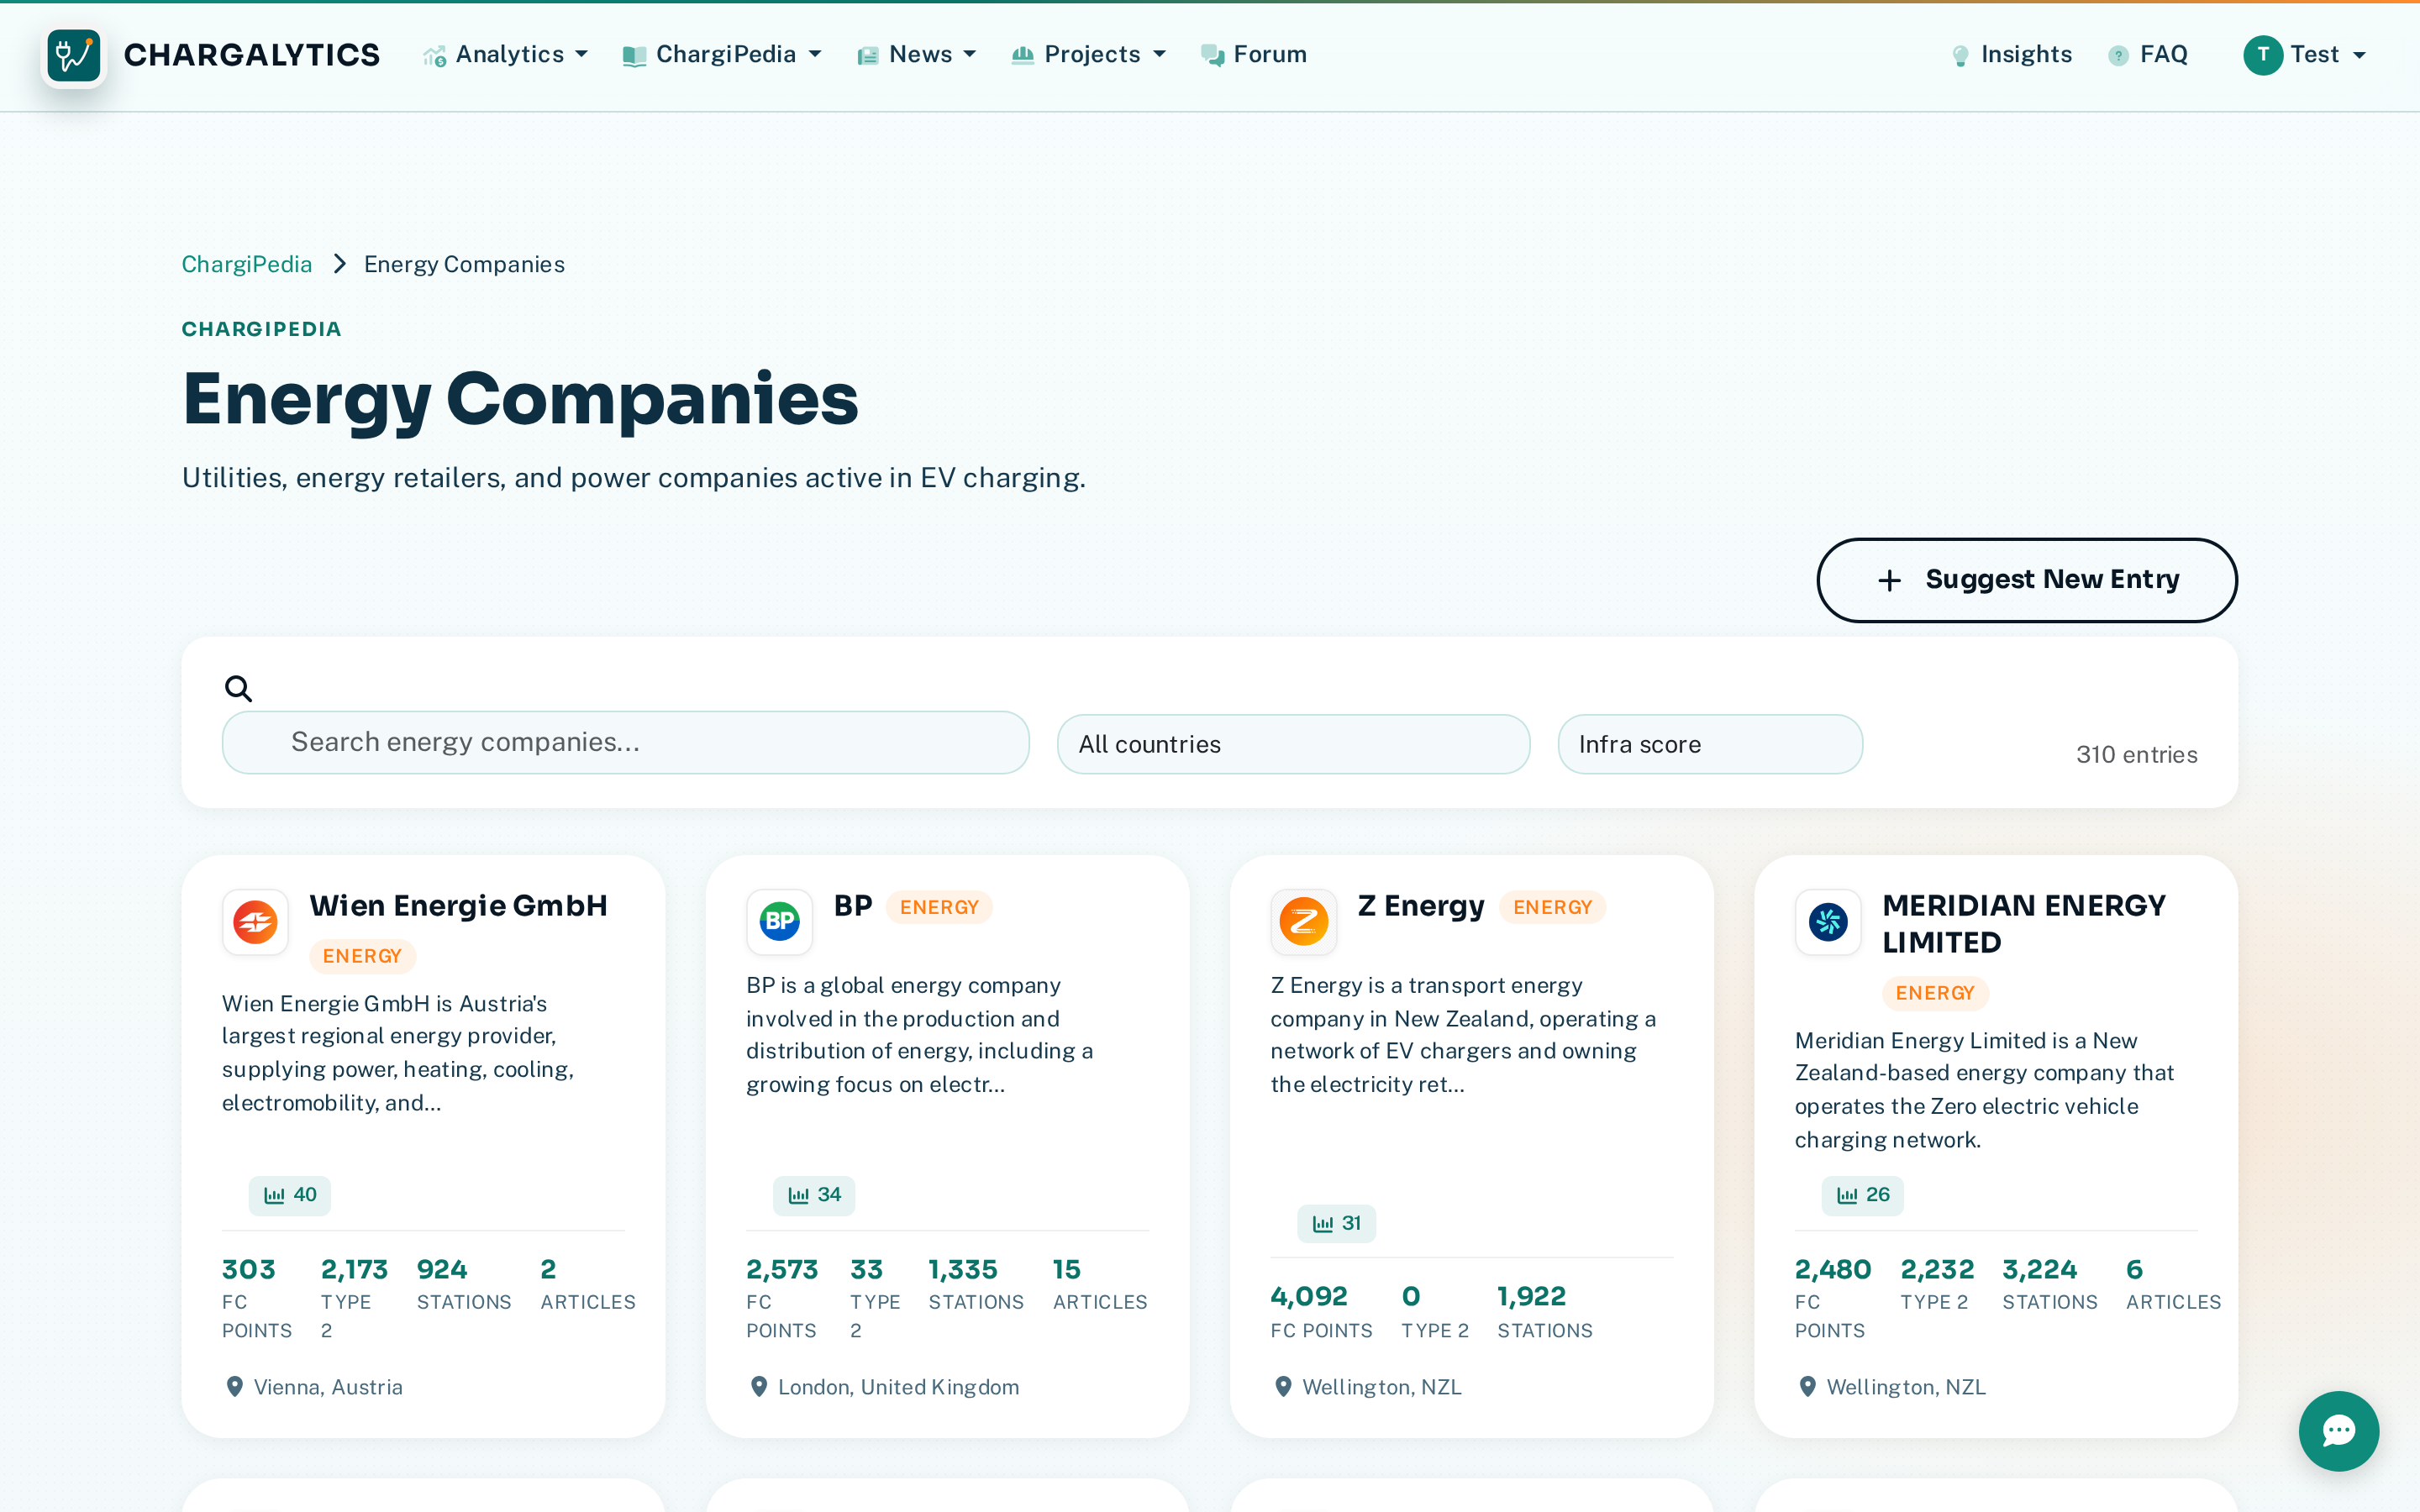Click the News newspaper icon in navbar
The image size is (2420, 1512).
pyautogui.click(x=868, y=56)
